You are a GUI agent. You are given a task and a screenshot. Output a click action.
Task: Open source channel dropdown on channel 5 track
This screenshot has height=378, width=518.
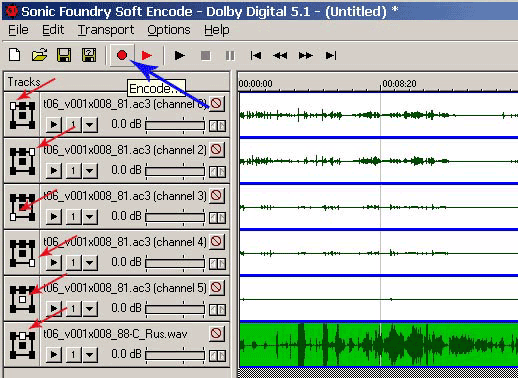[x=90, y=309]
